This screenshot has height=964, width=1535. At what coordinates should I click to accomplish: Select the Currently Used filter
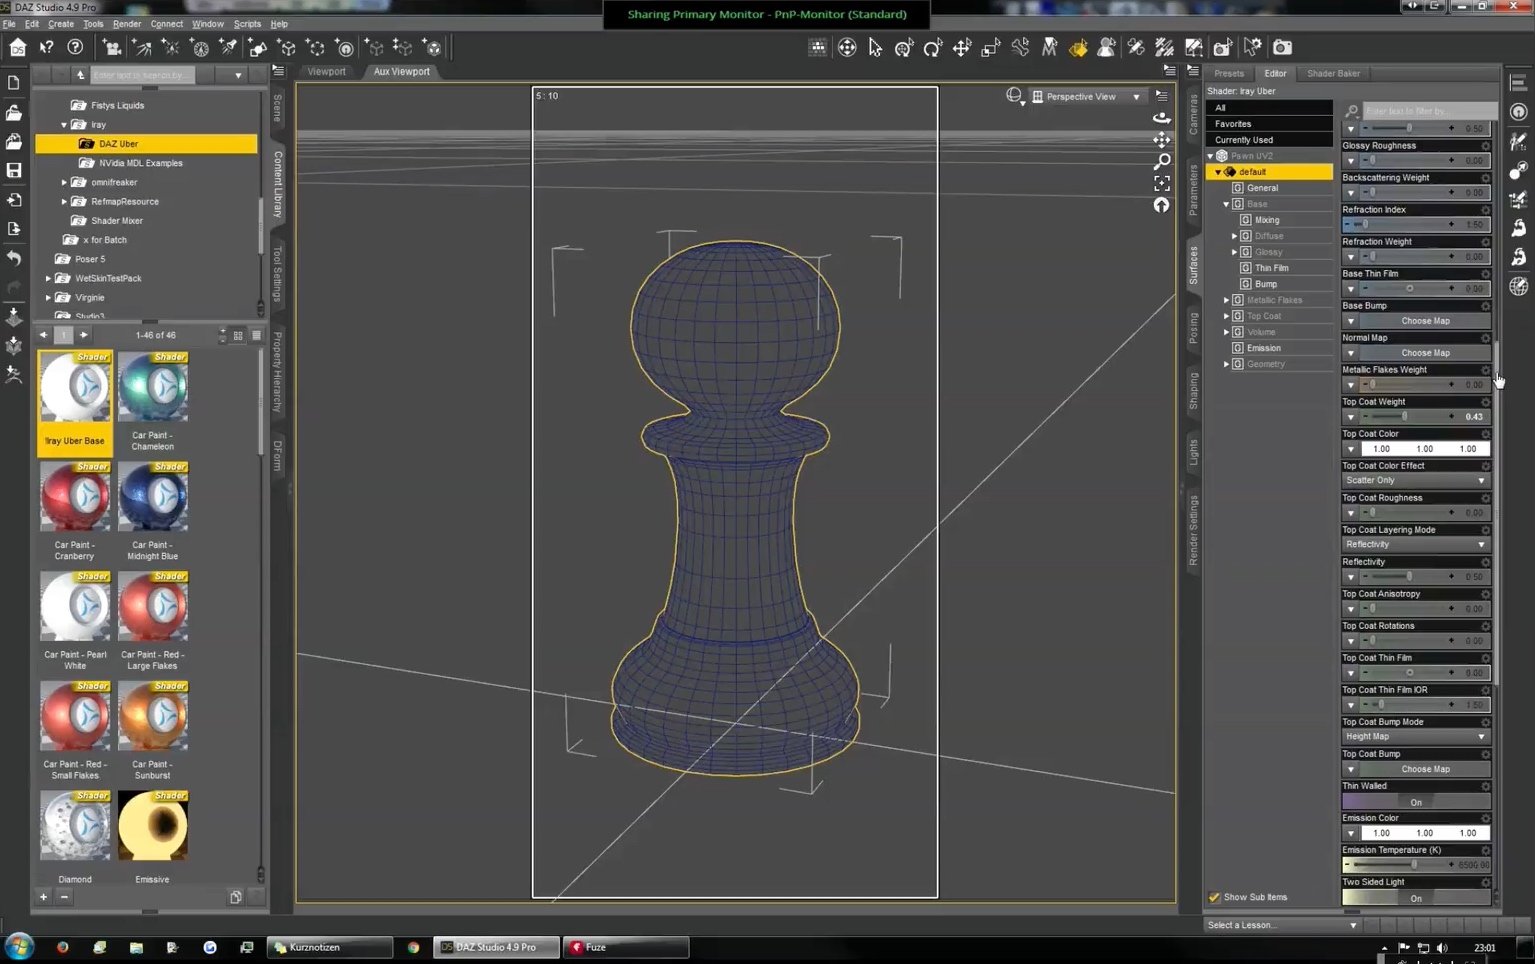point(1268,140)
